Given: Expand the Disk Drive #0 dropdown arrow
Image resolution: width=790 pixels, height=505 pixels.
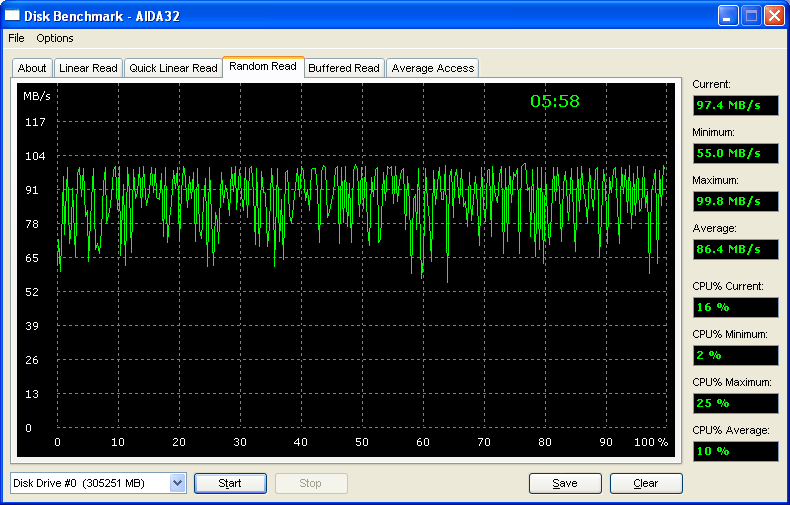Looking at the screenshot, I should [x=177, y=483].
